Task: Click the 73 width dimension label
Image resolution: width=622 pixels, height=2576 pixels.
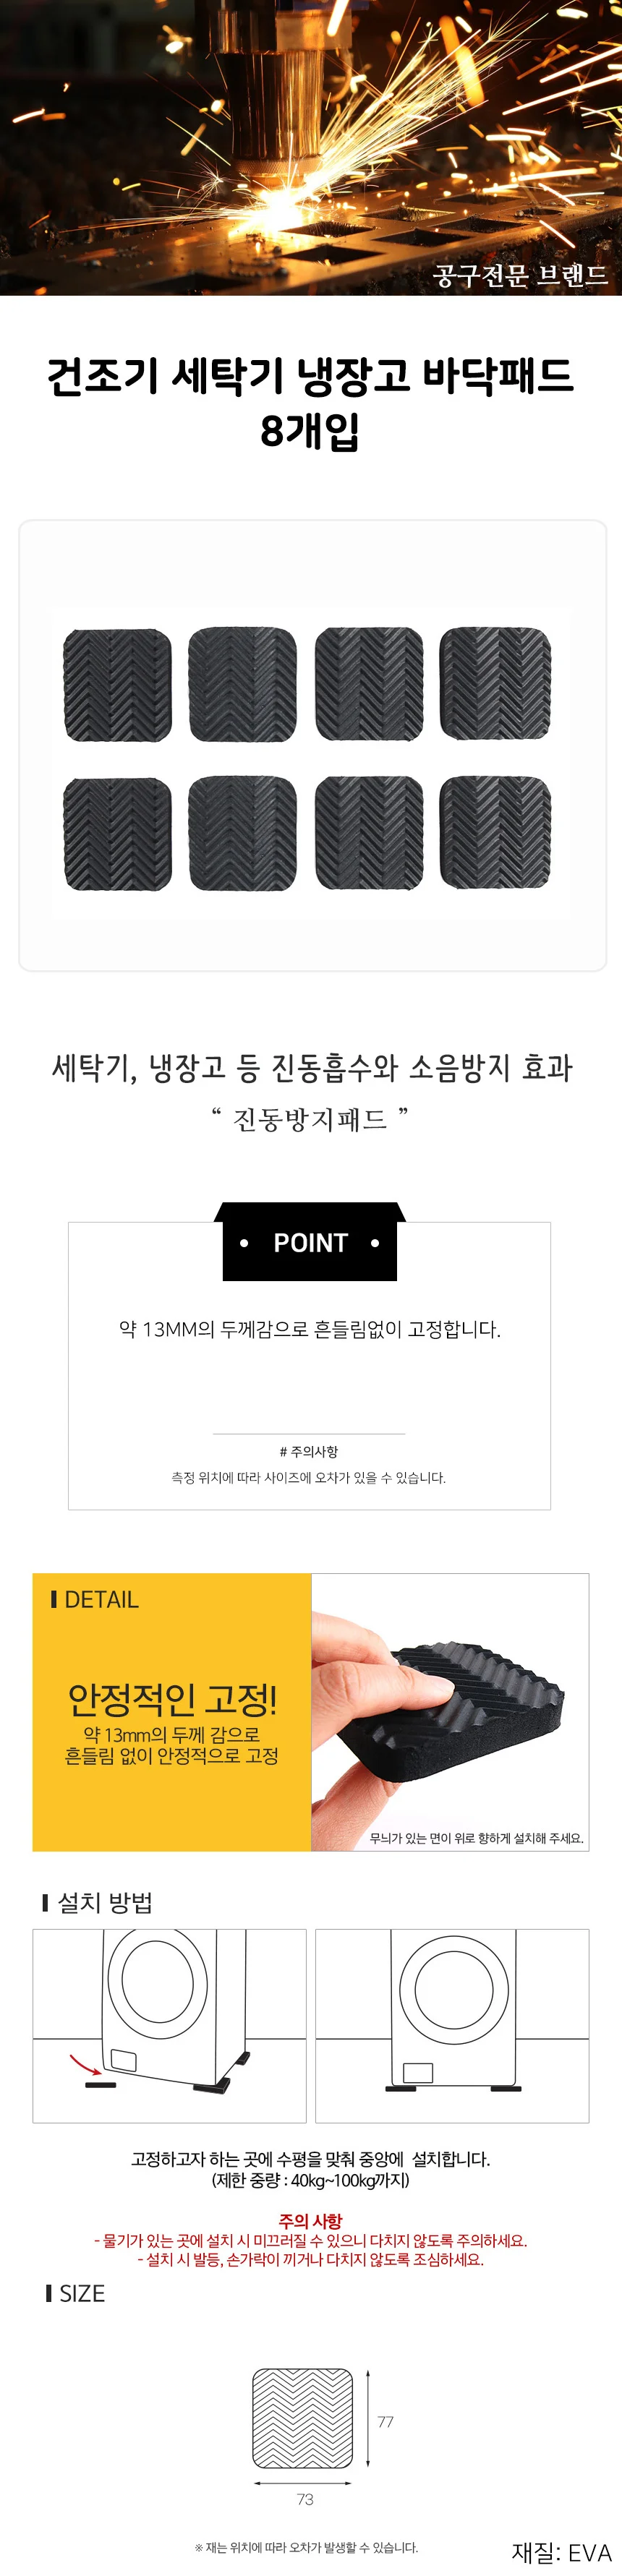Action: (x=305, y=2498)
